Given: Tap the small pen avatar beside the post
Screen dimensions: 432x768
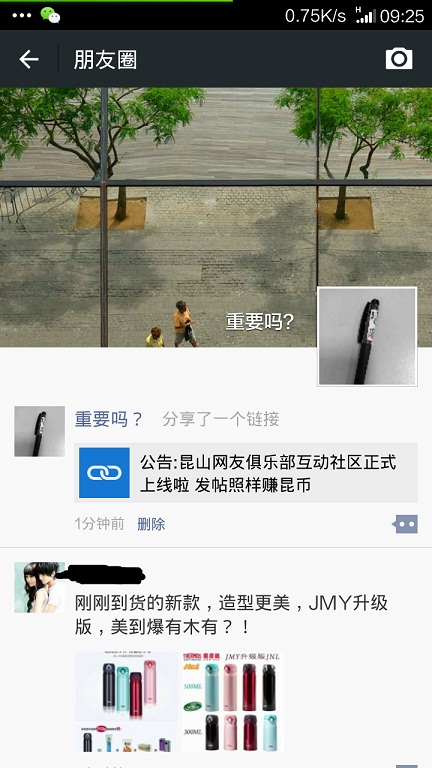Looking at the screenshot, I should (39, 431).
